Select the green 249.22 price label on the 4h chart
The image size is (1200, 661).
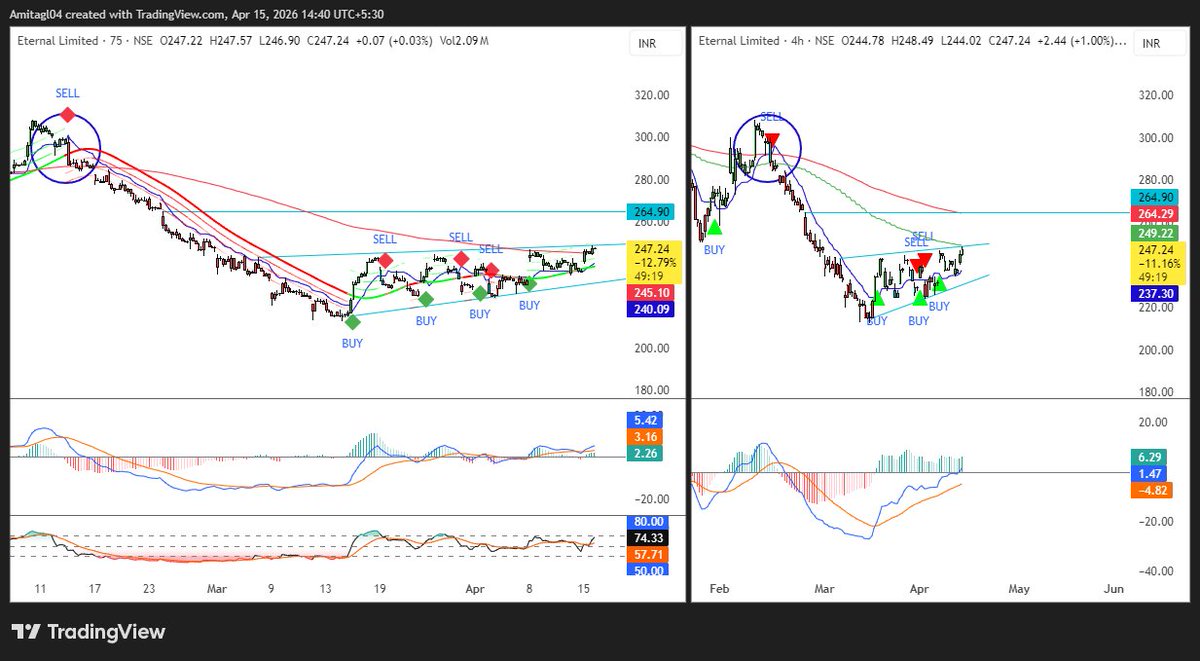pyautogui.click(x=1155, y=232)
